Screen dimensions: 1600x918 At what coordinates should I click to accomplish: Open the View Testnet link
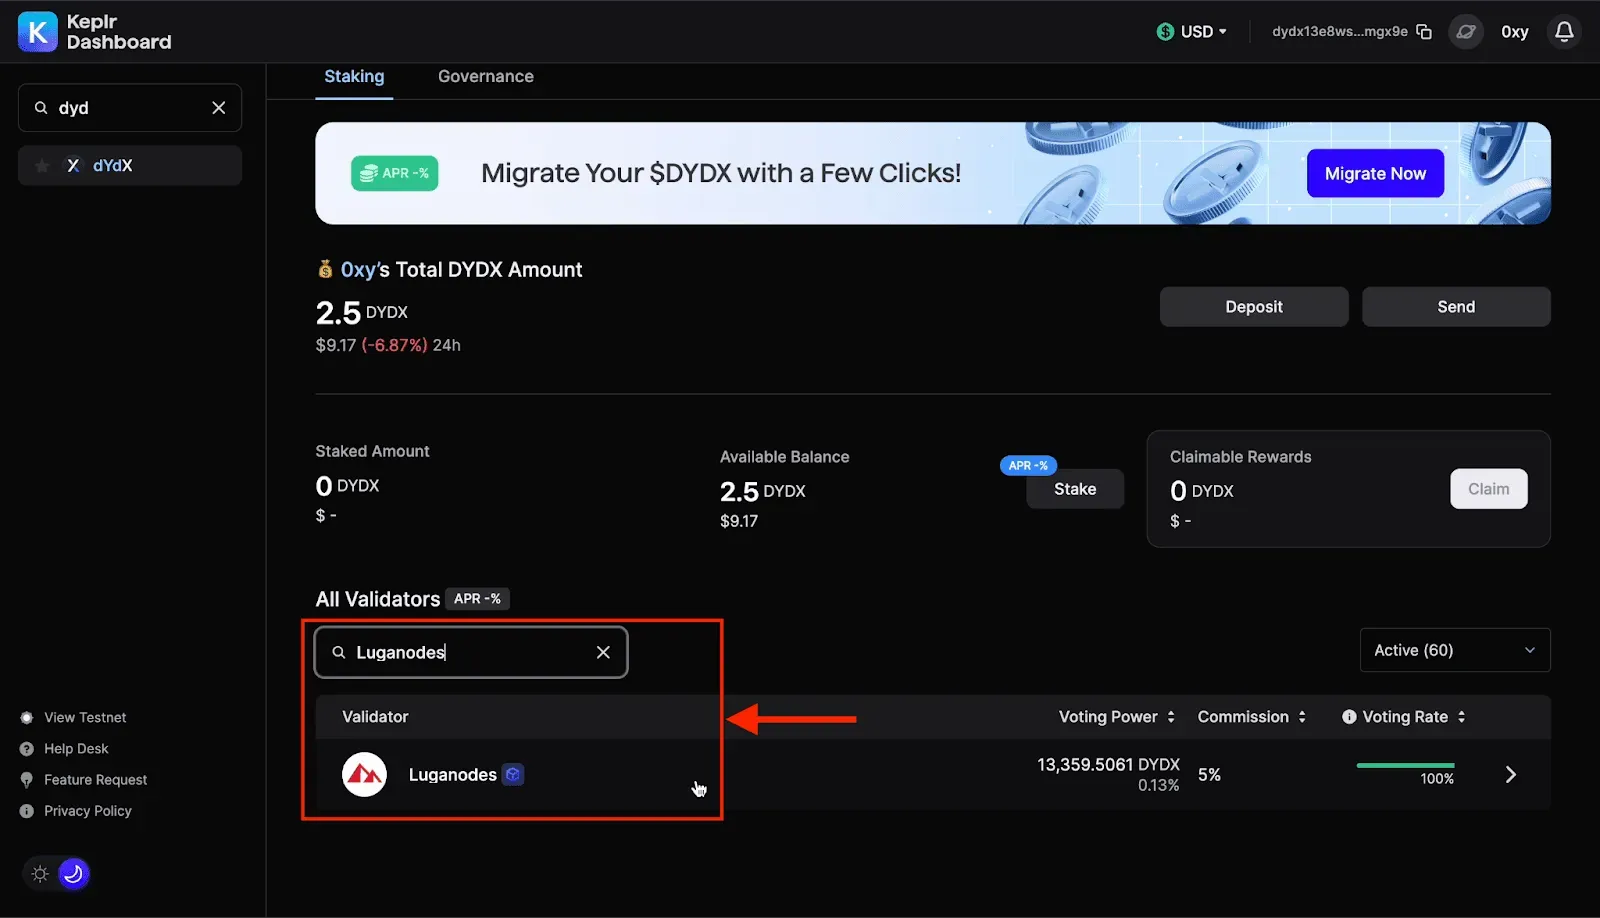click(85, 718)
